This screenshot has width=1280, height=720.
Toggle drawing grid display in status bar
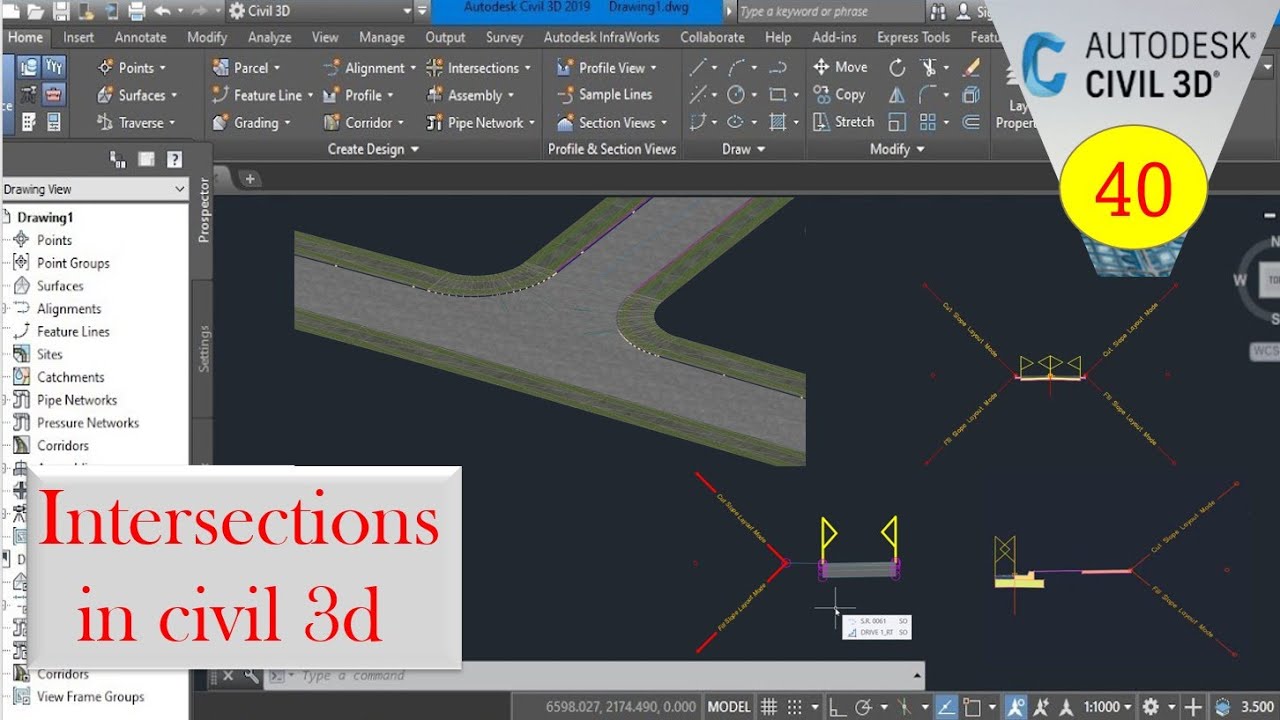pos(769,706)
